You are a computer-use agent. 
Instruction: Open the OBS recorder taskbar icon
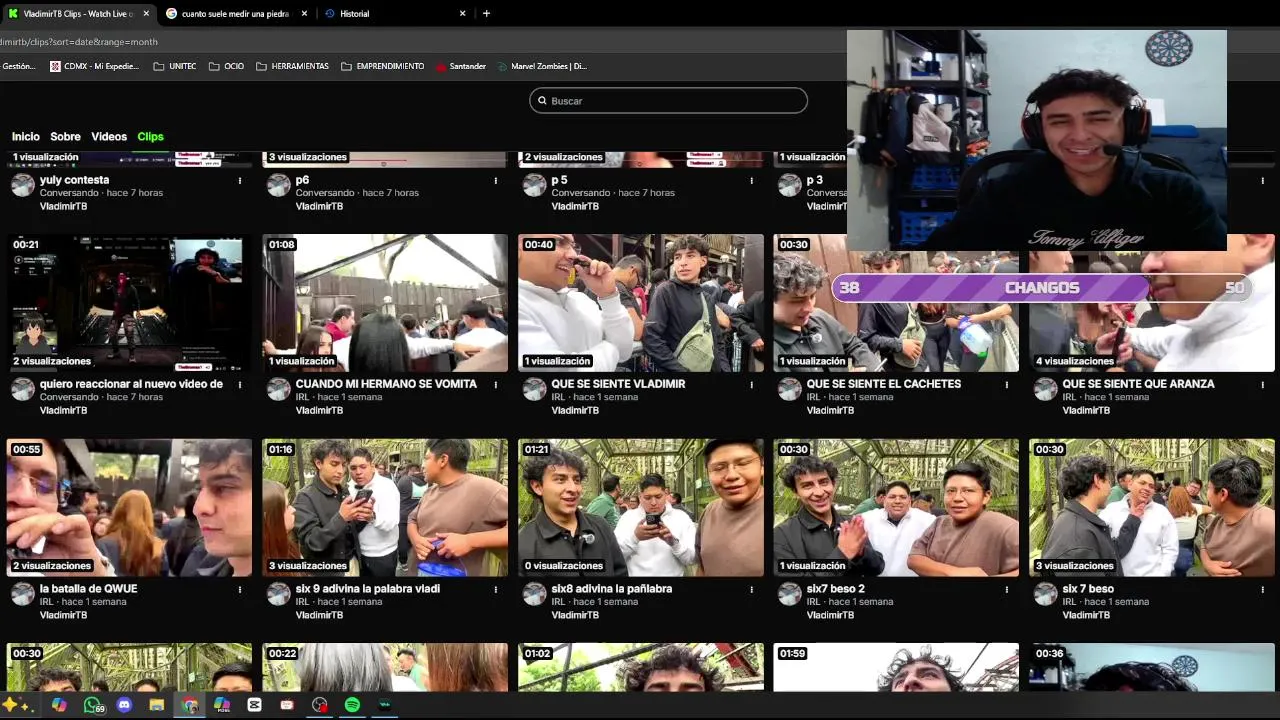tap(320, 705)
